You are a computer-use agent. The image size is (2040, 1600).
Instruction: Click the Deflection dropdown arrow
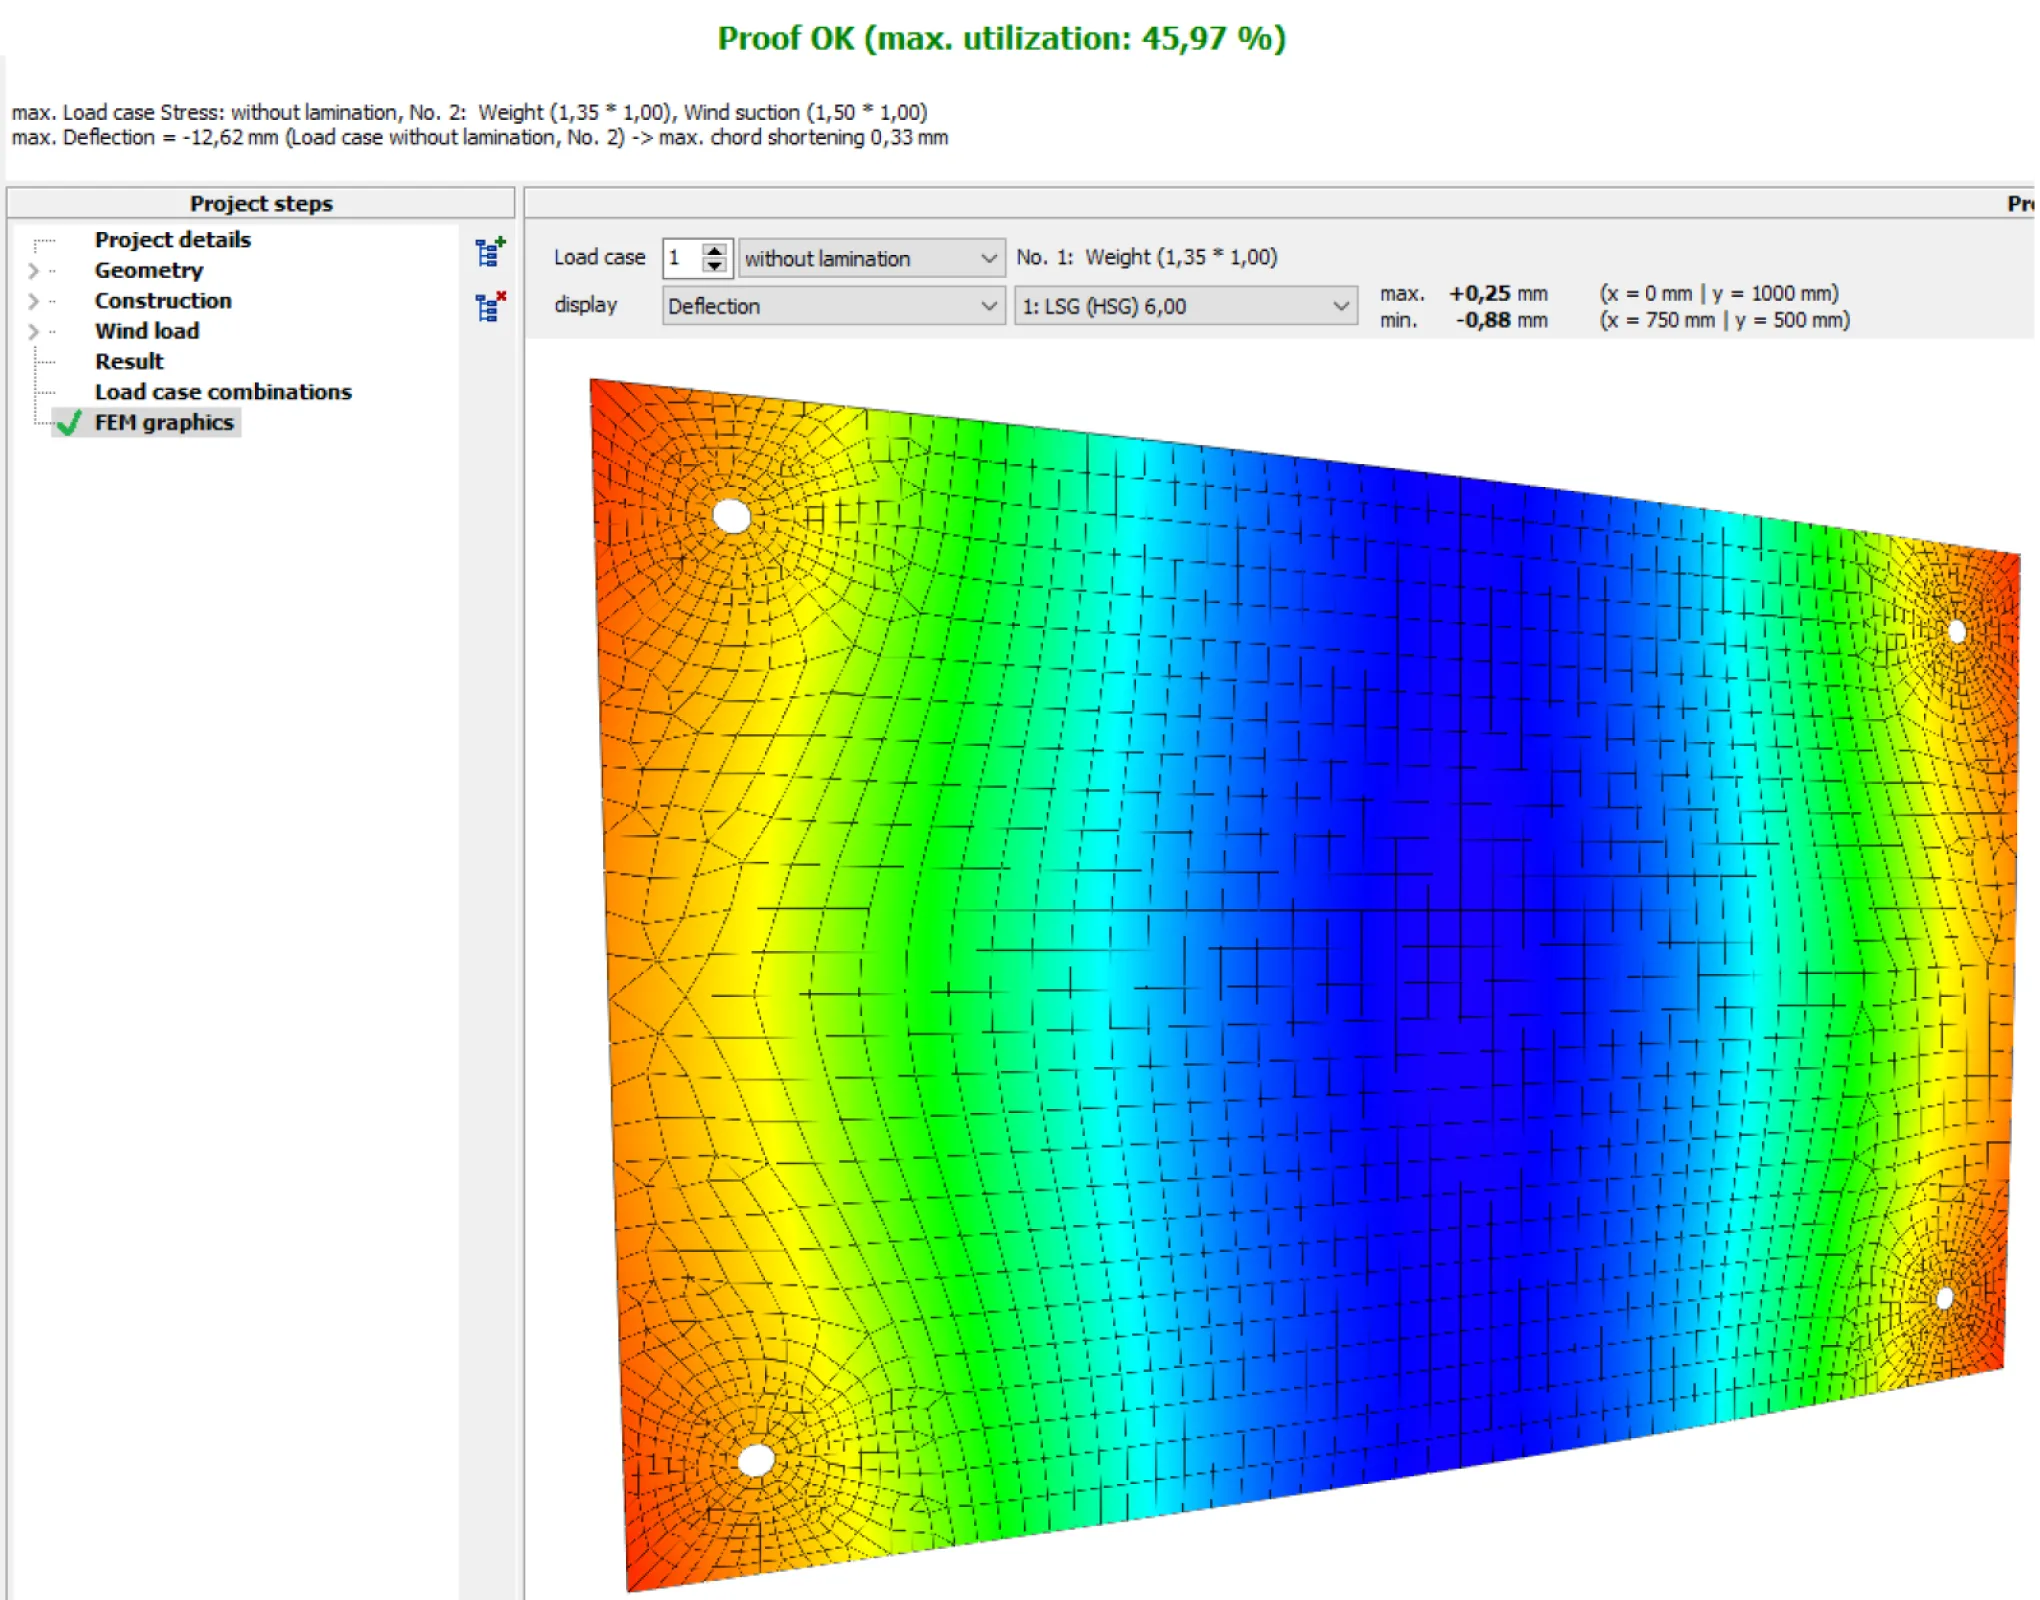[989, 306]
